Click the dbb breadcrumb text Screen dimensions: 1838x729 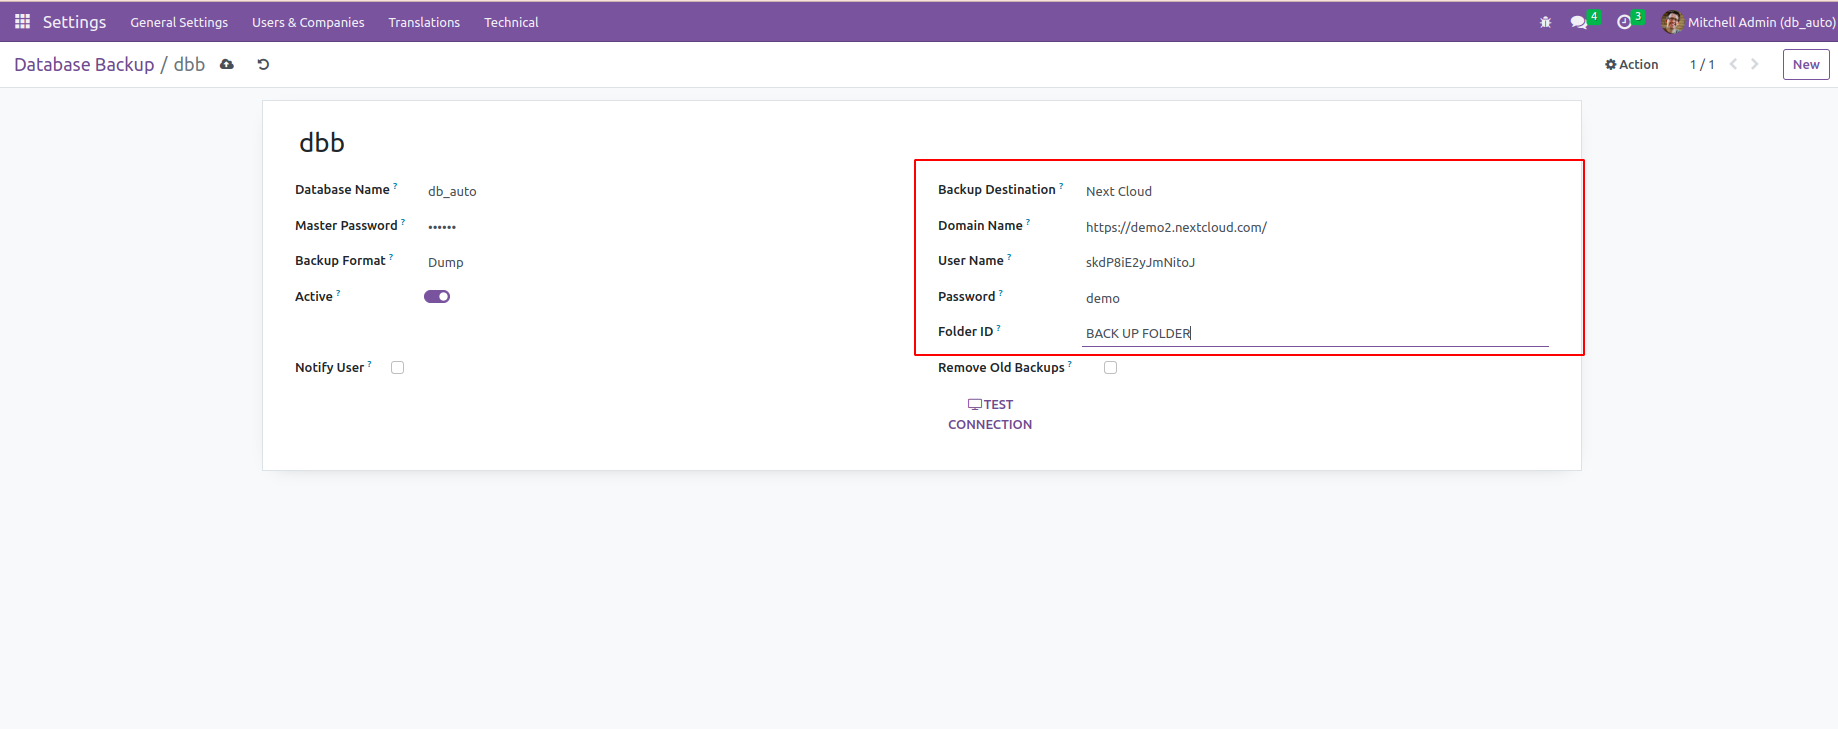(x=189, y=64)
